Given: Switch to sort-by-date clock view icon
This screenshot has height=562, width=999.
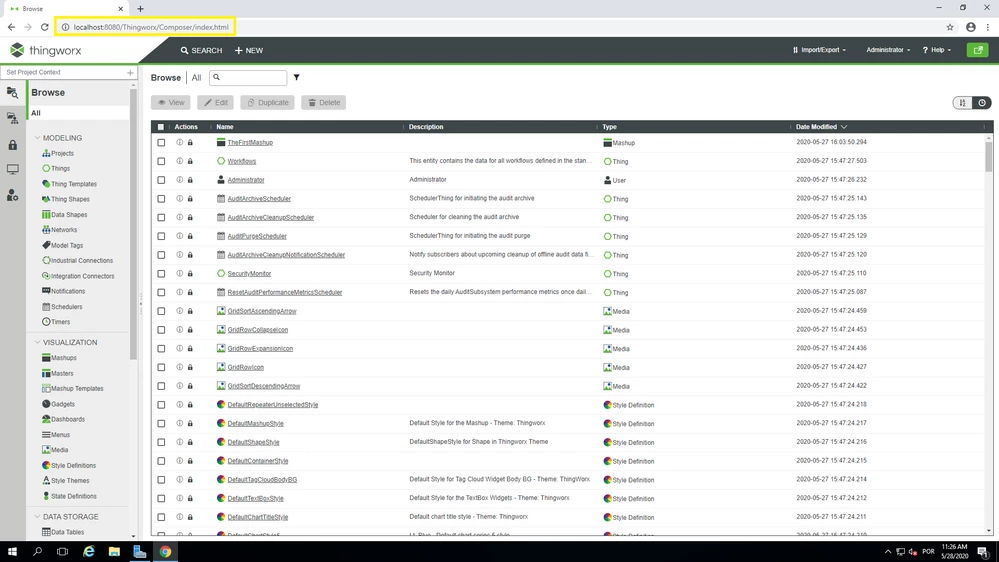Looking at the screenshot, I should pos(982,103).
